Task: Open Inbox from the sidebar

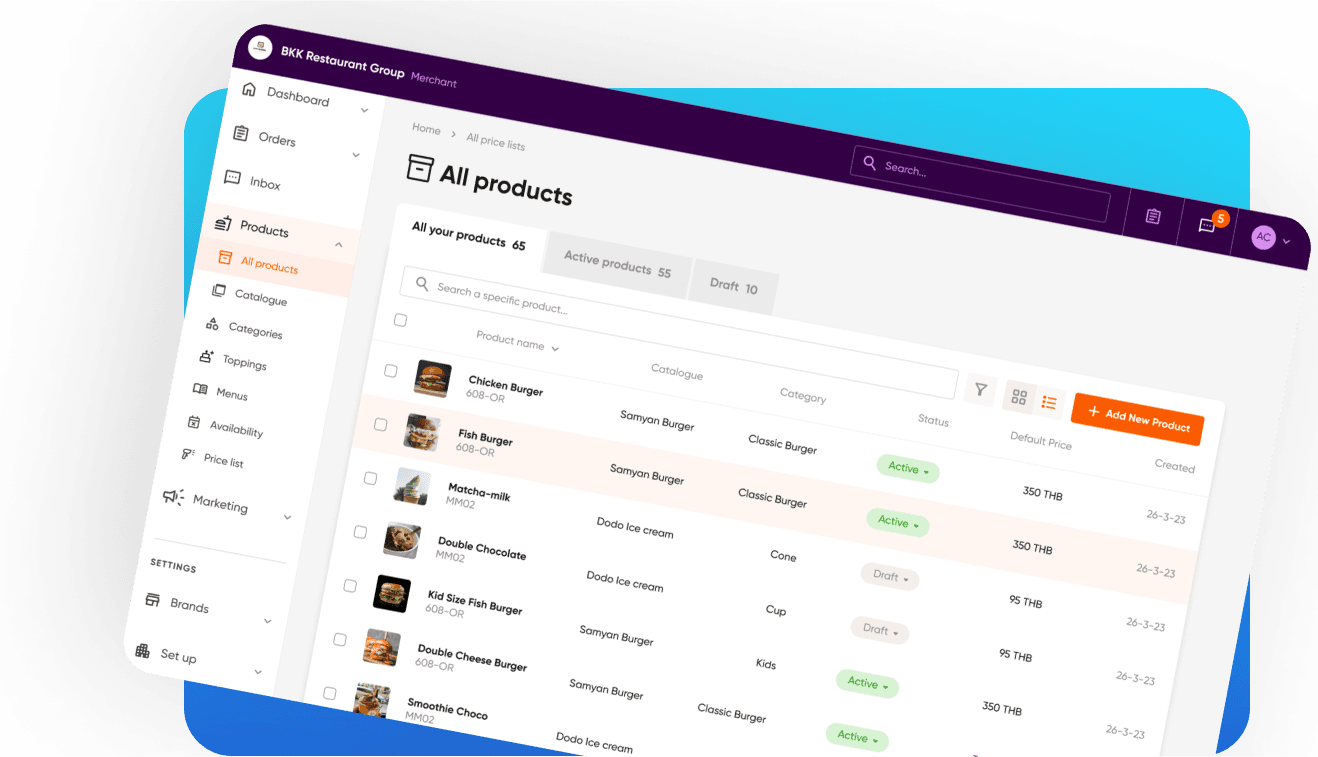Action: (x=264, y=183)
